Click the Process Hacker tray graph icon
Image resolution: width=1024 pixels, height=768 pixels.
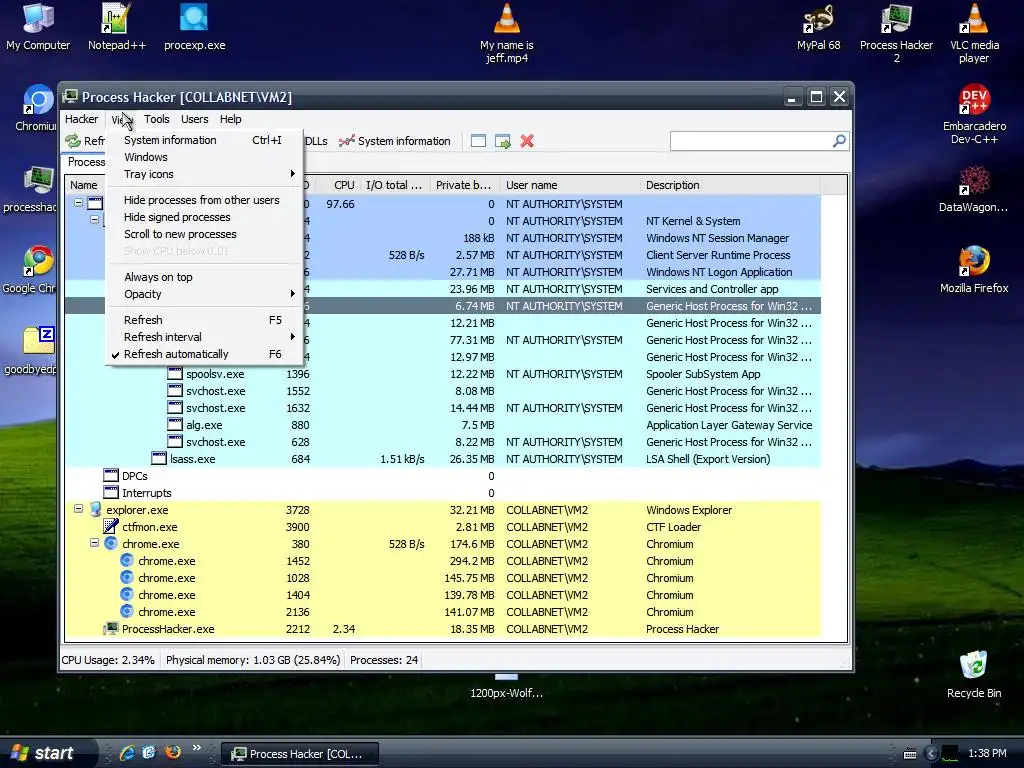tap(950, 754)
